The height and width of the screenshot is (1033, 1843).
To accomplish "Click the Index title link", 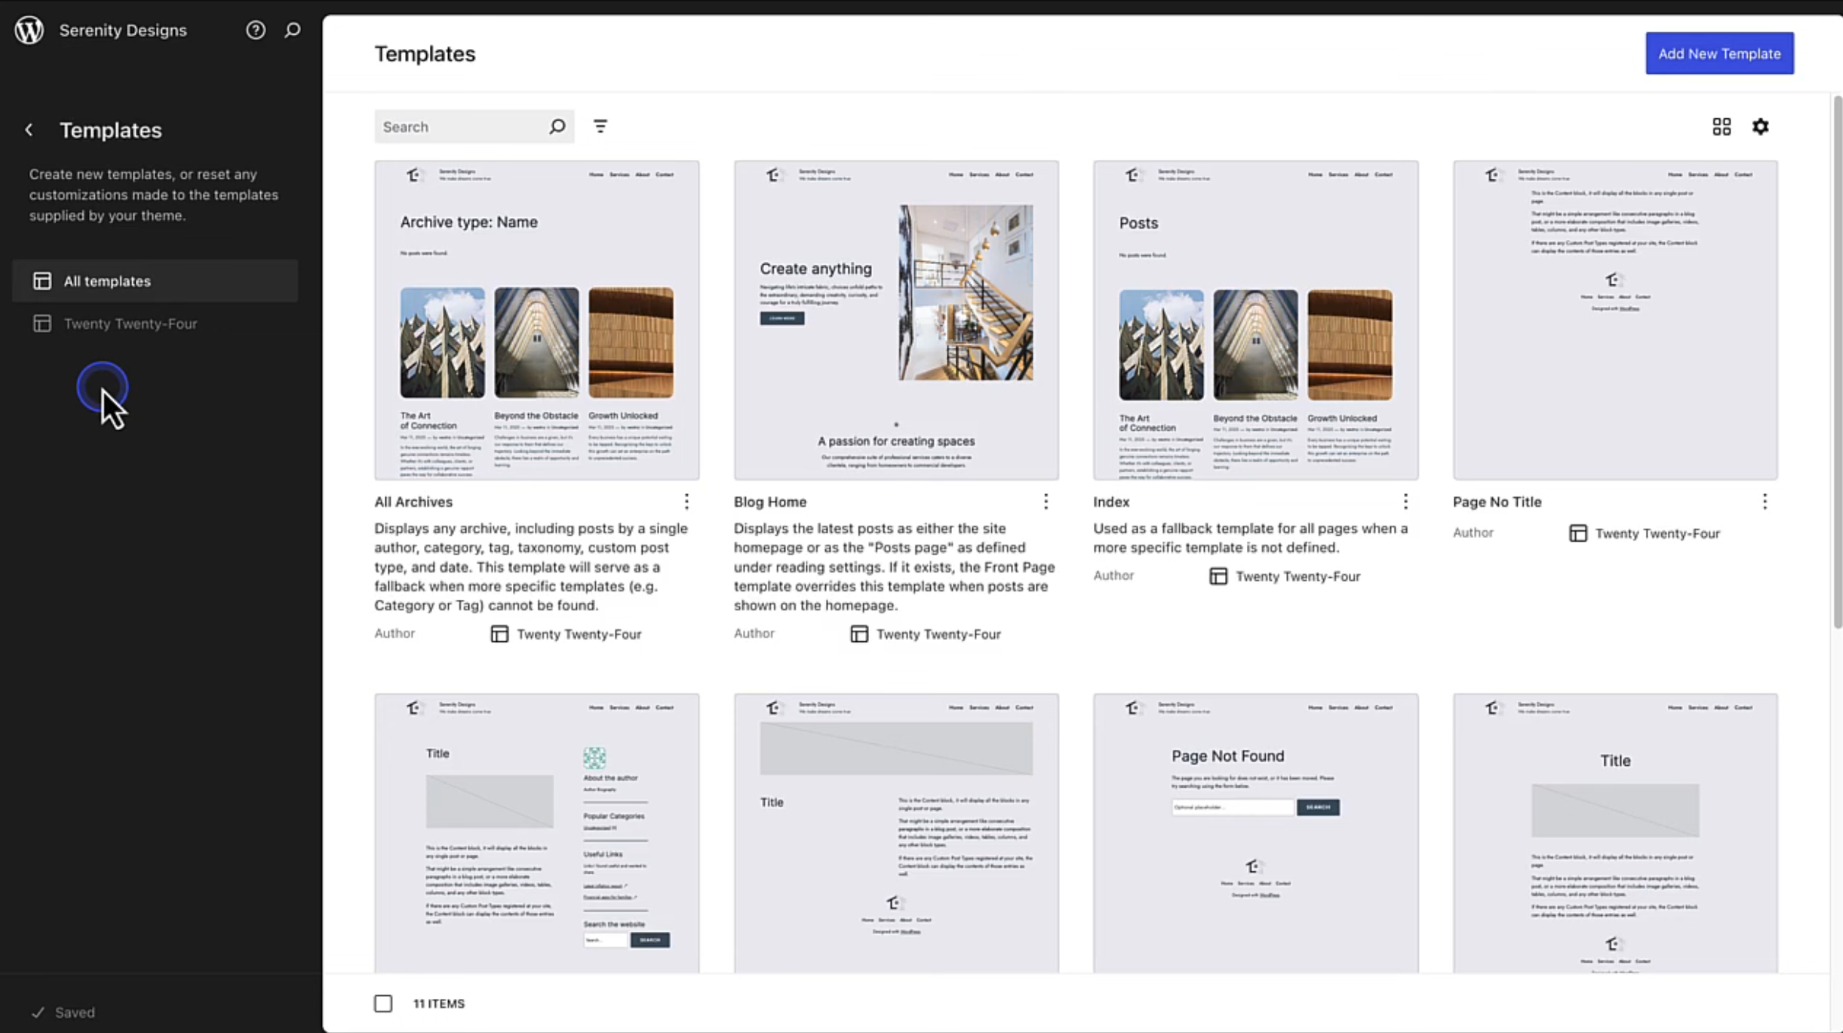I will point(1111,502).
